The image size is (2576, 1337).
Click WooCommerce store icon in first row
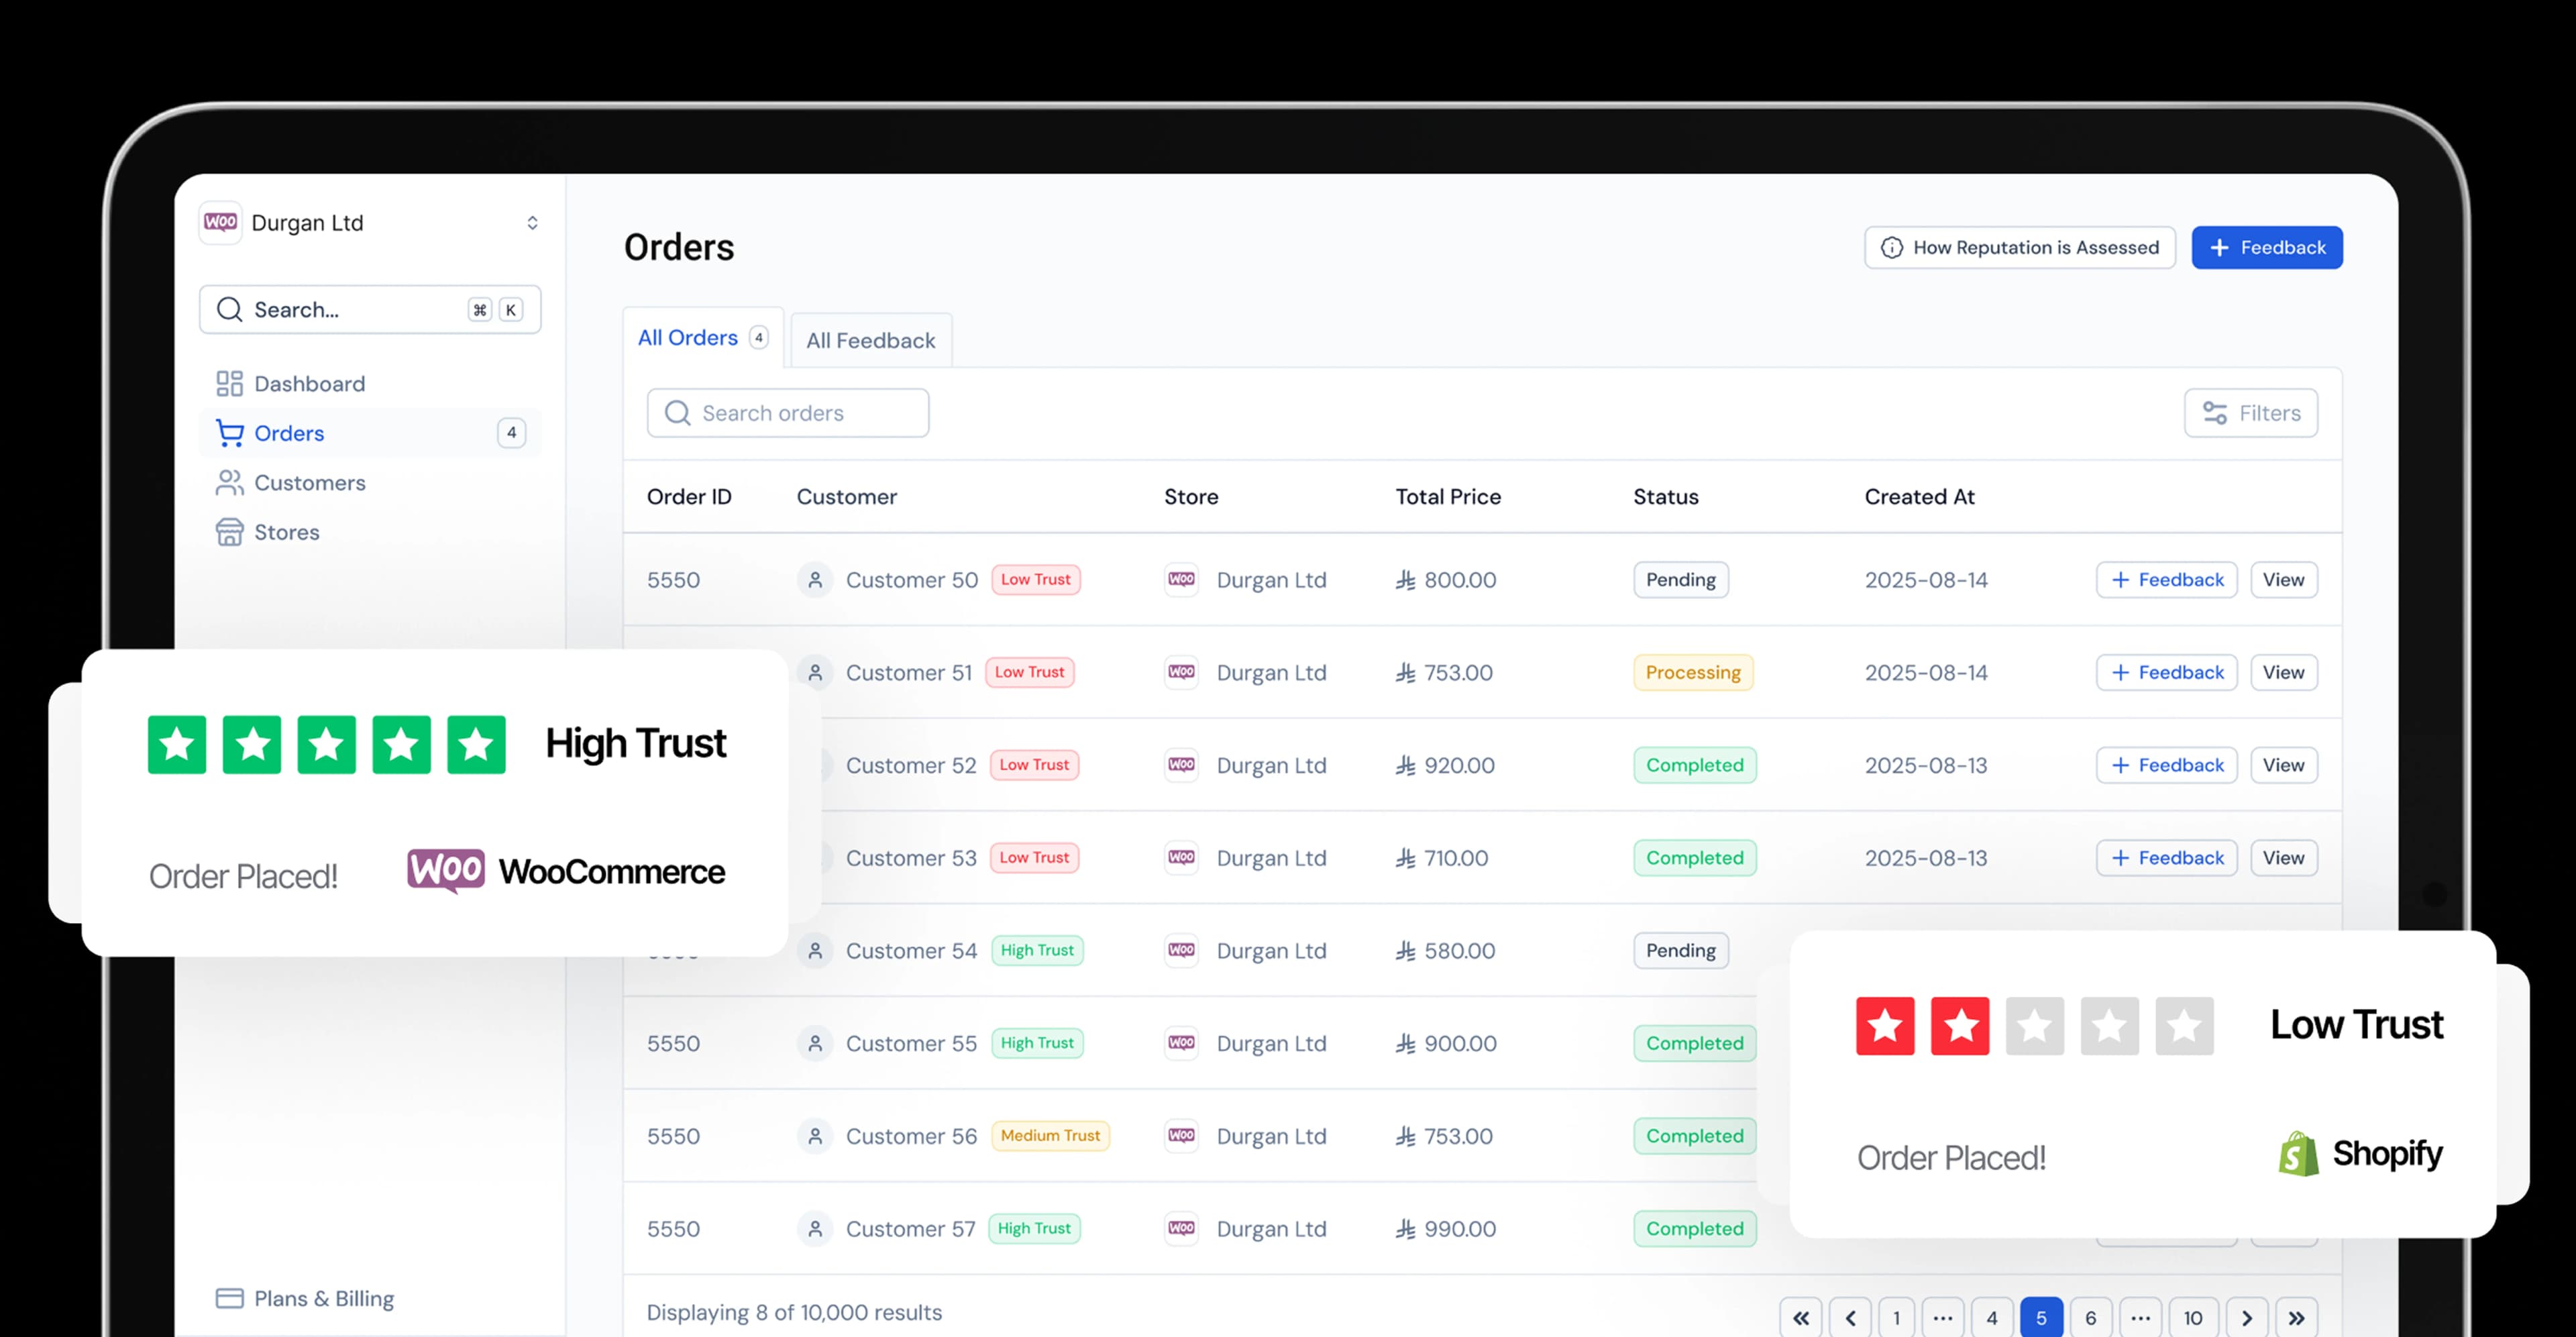click(1181, 580)
